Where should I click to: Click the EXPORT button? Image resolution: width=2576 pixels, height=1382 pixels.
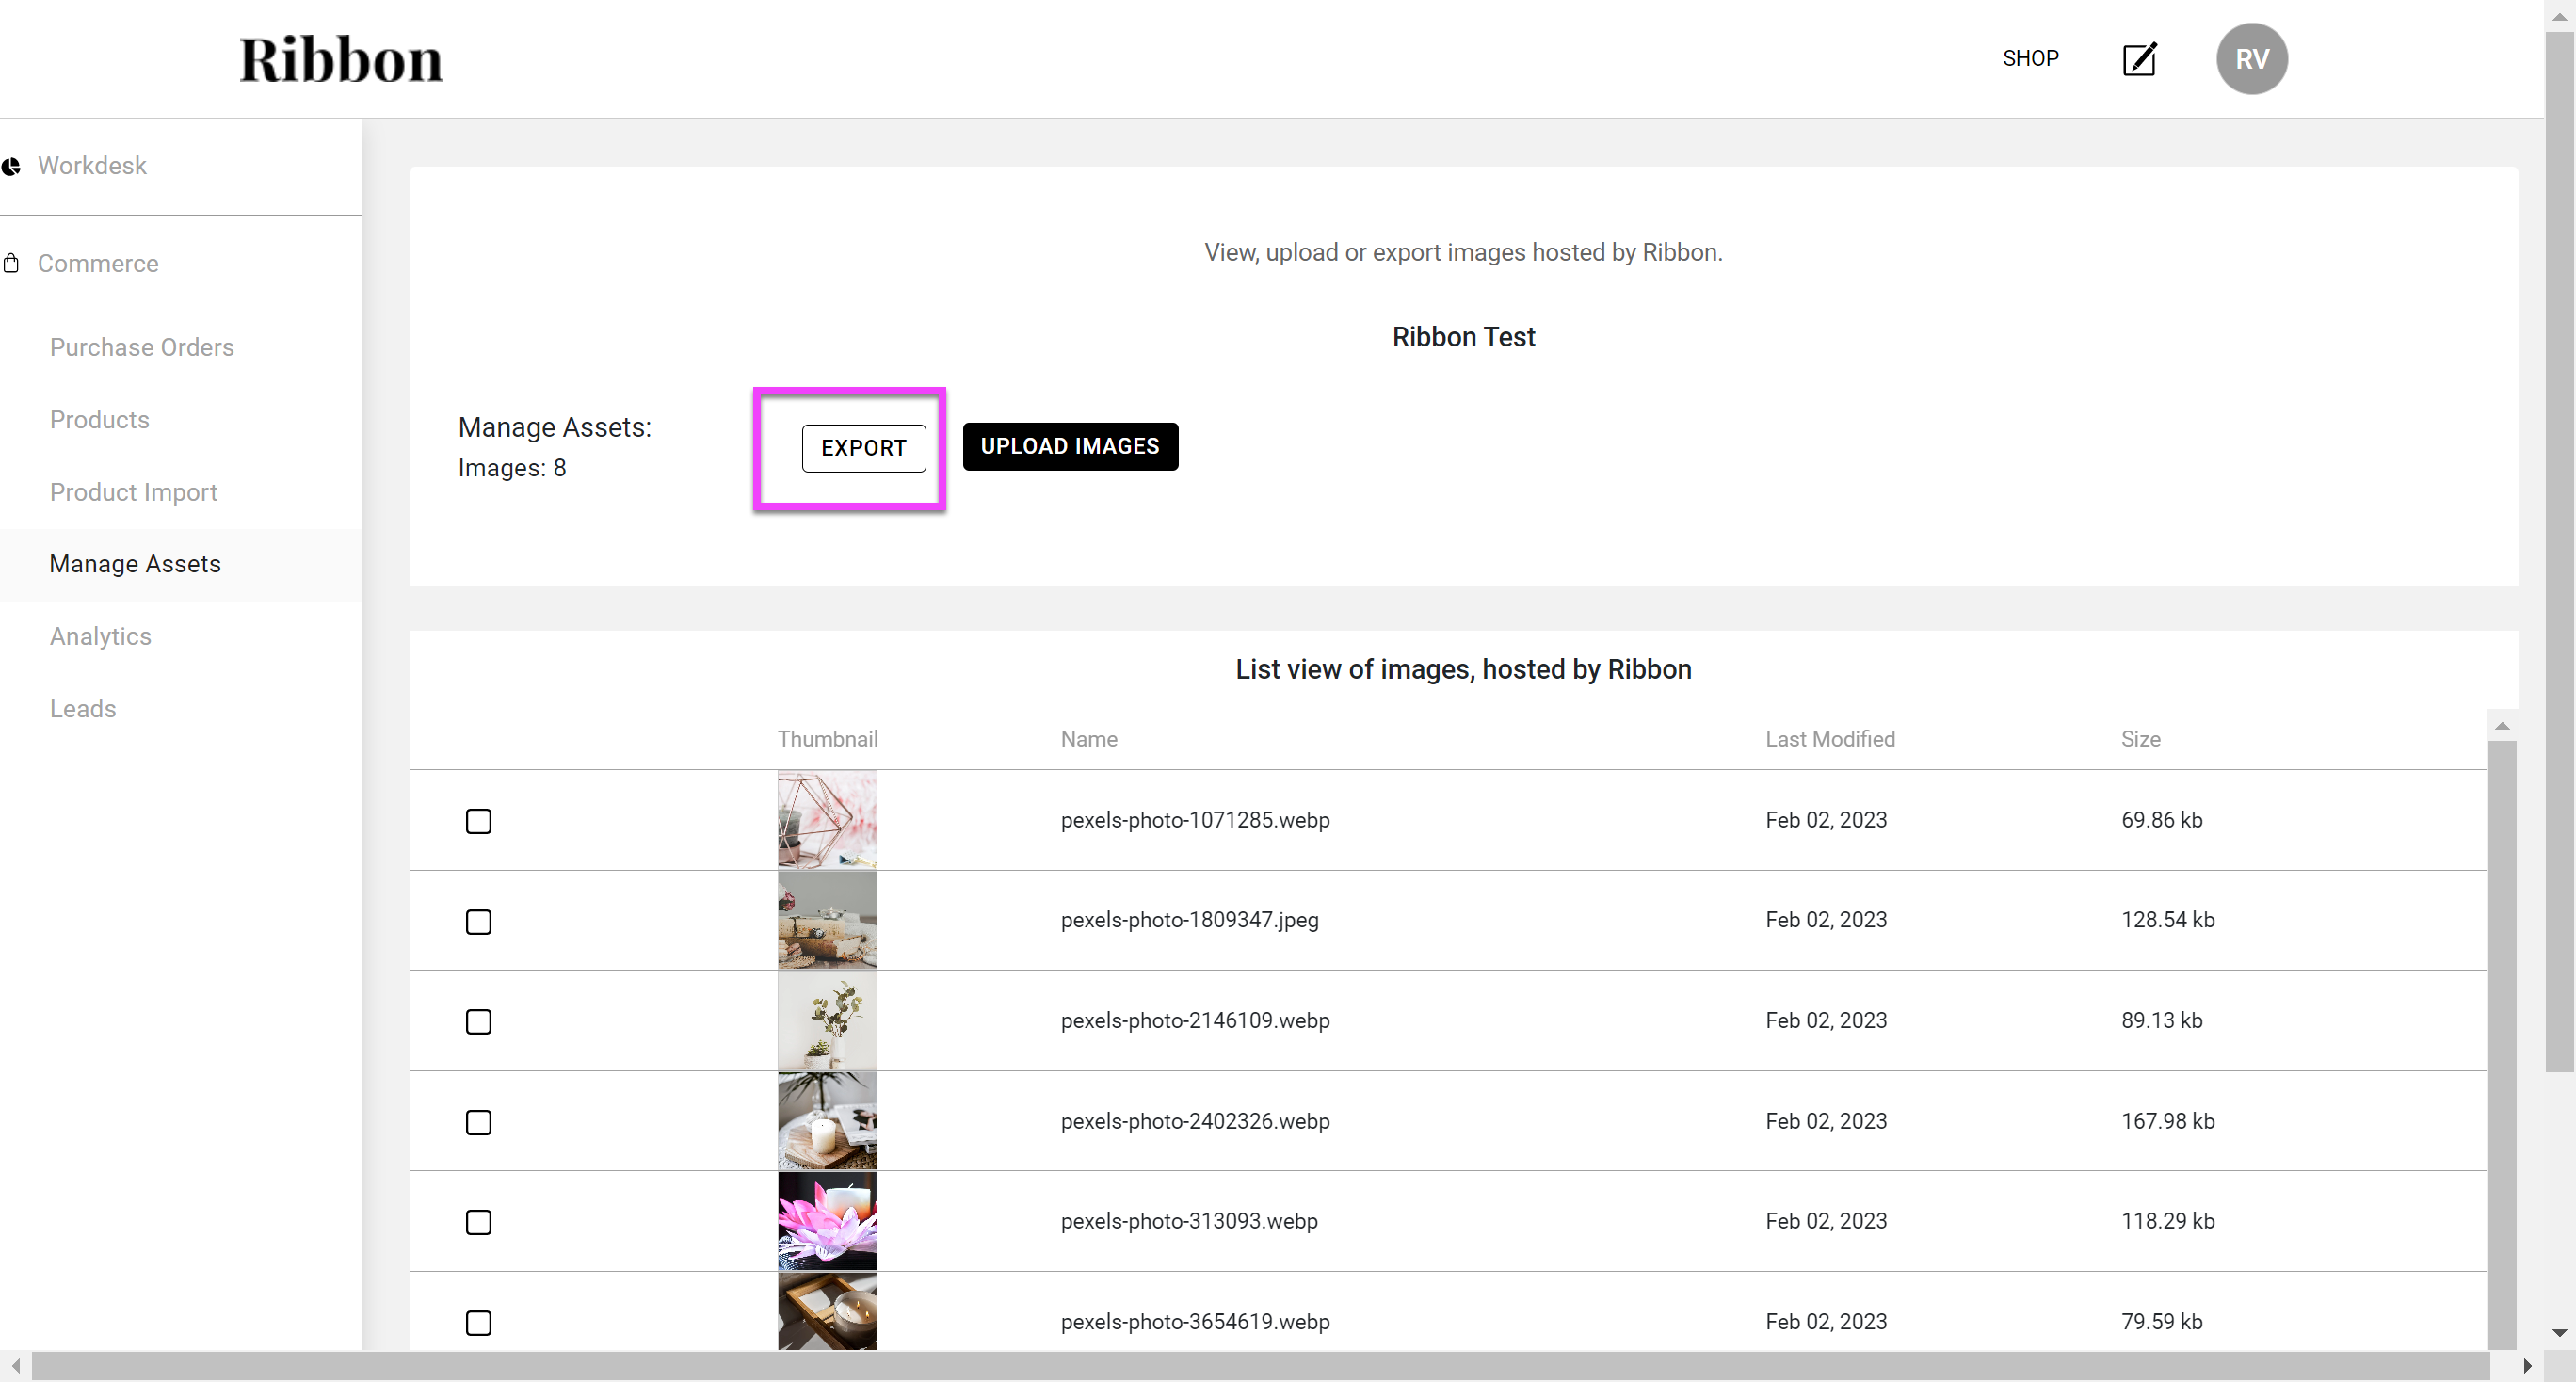[x=863, y=448]
